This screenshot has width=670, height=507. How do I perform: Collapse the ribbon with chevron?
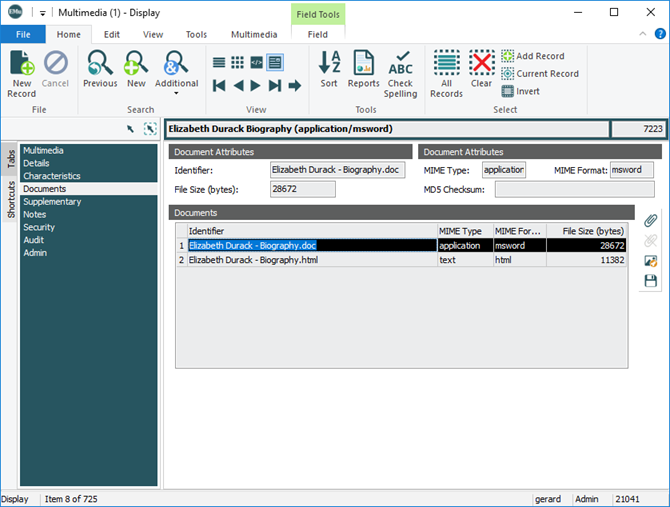643,34
